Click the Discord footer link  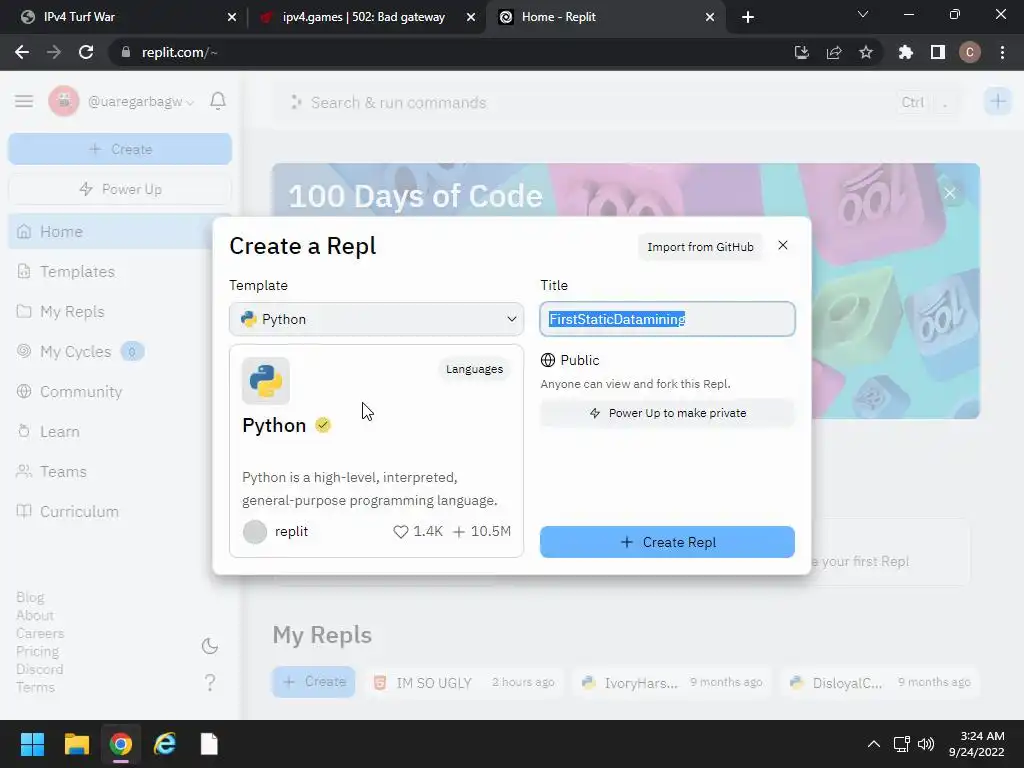pos(39,669)
